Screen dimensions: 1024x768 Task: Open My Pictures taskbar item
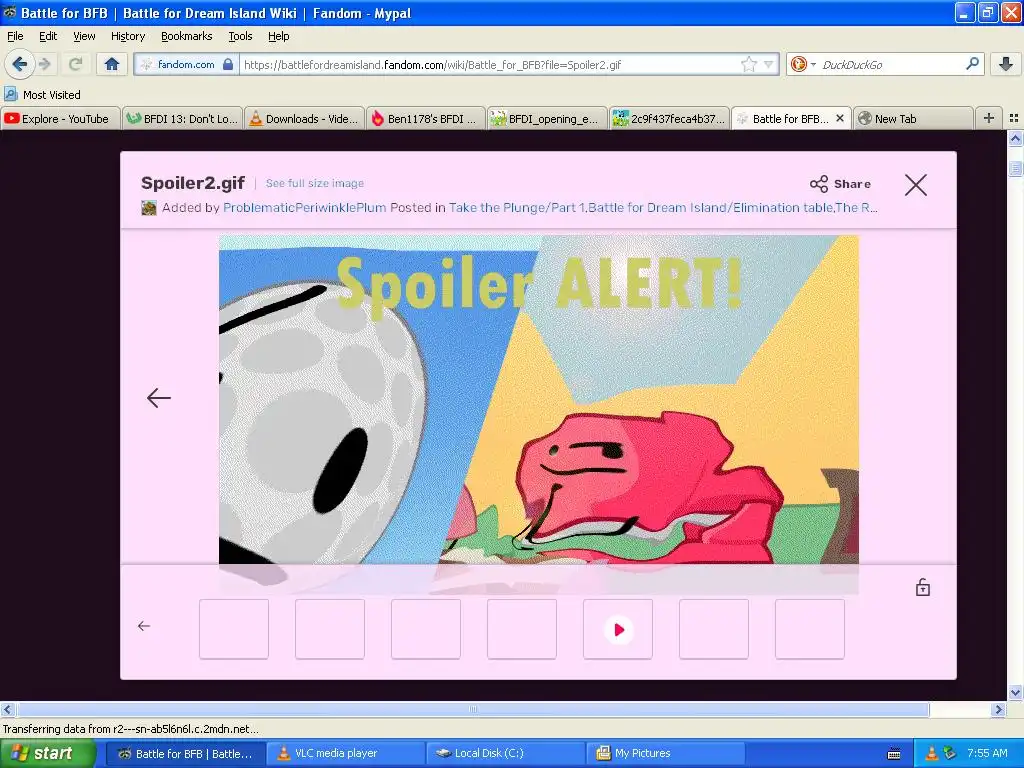pyautogui.click(x=666, y=753)
